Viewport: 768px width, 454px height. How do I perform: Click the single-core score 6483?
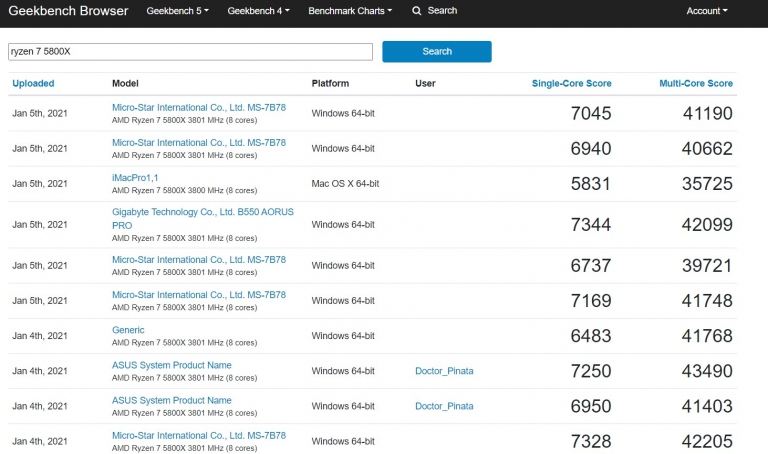tap(591, 336)
